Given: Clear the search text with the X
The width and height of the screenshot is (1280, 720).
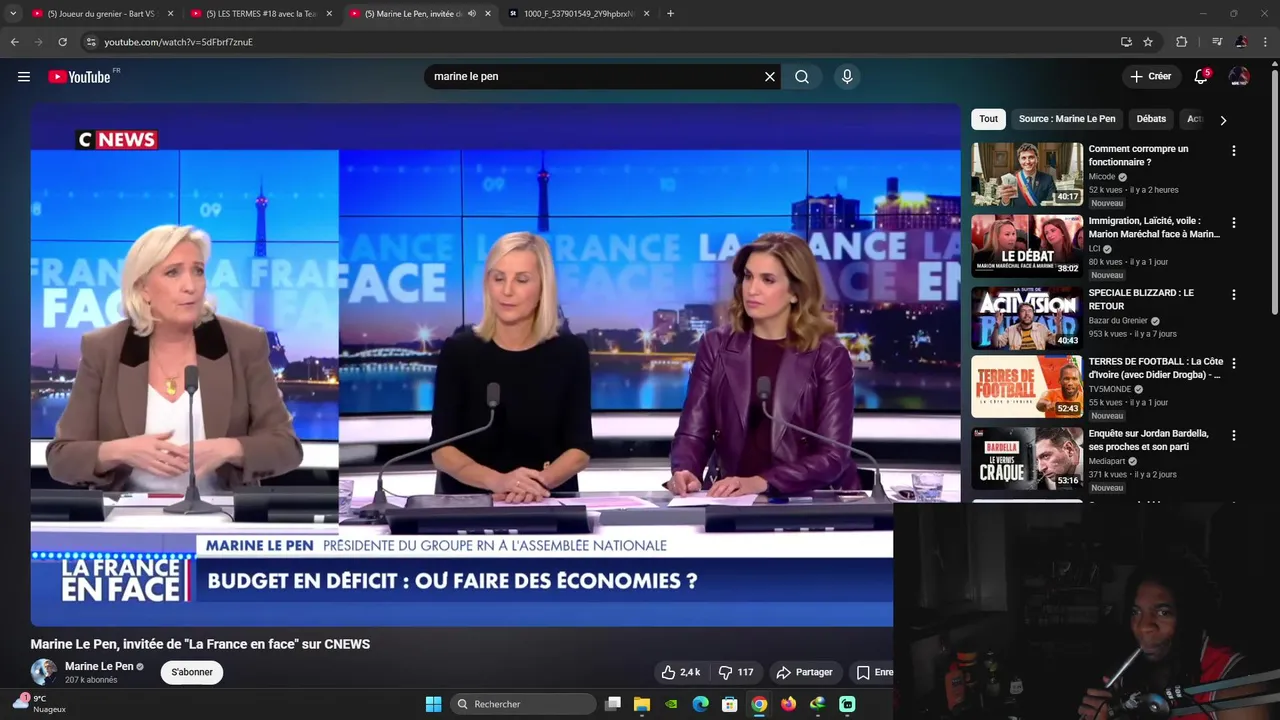Looking at the screenshot, I should click(x=770, y=76).
